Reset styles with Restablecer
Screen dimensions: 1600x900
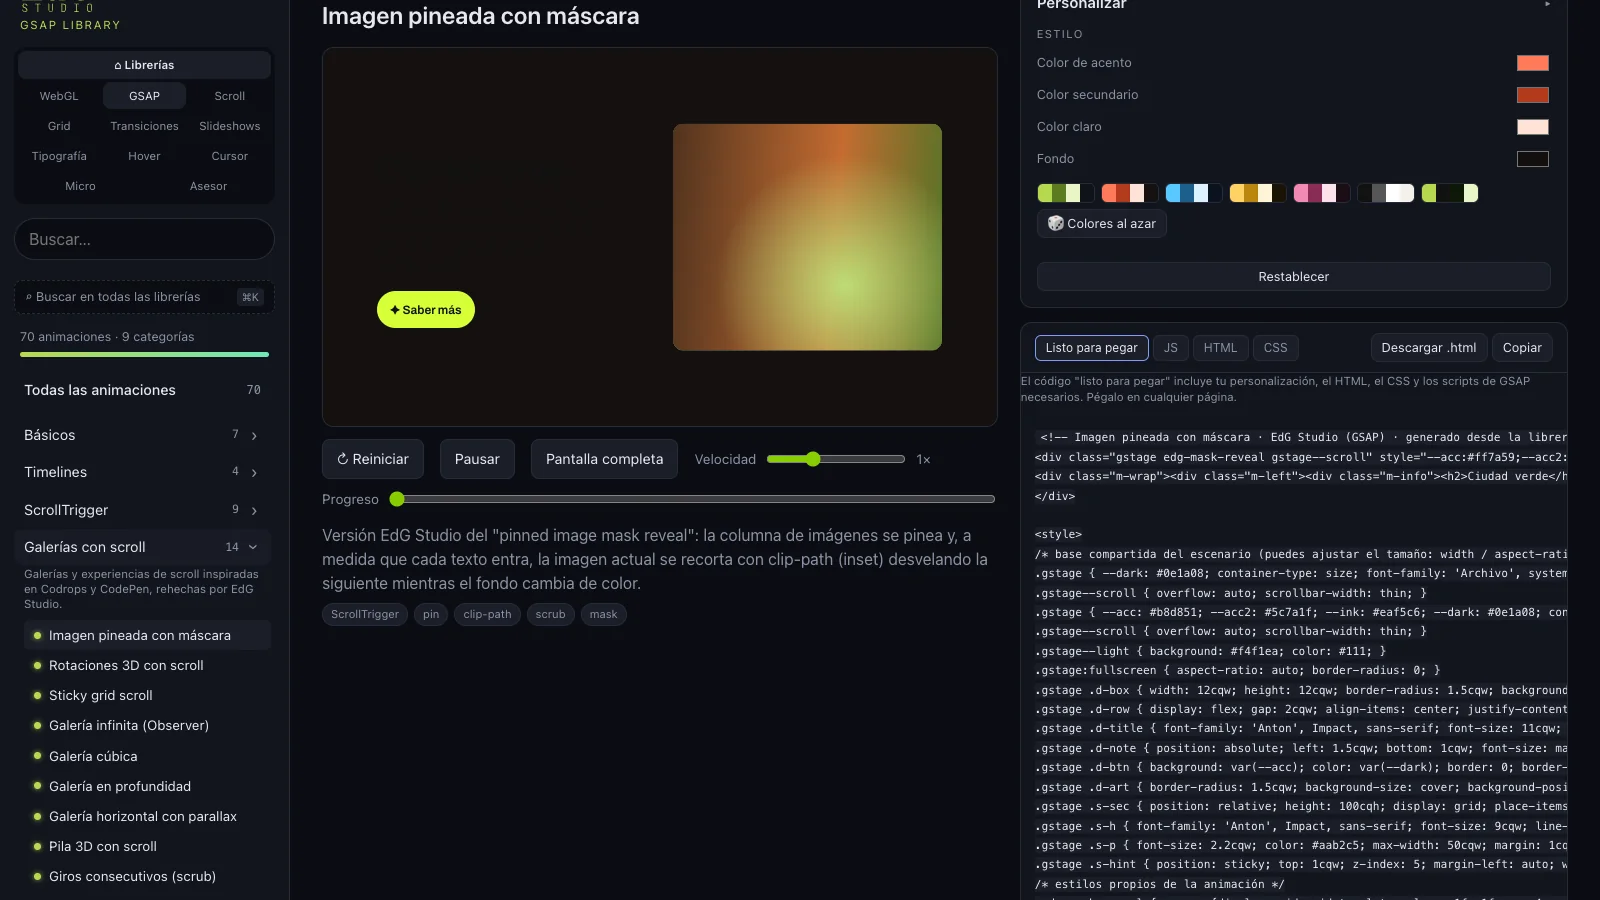[1294, 277]
